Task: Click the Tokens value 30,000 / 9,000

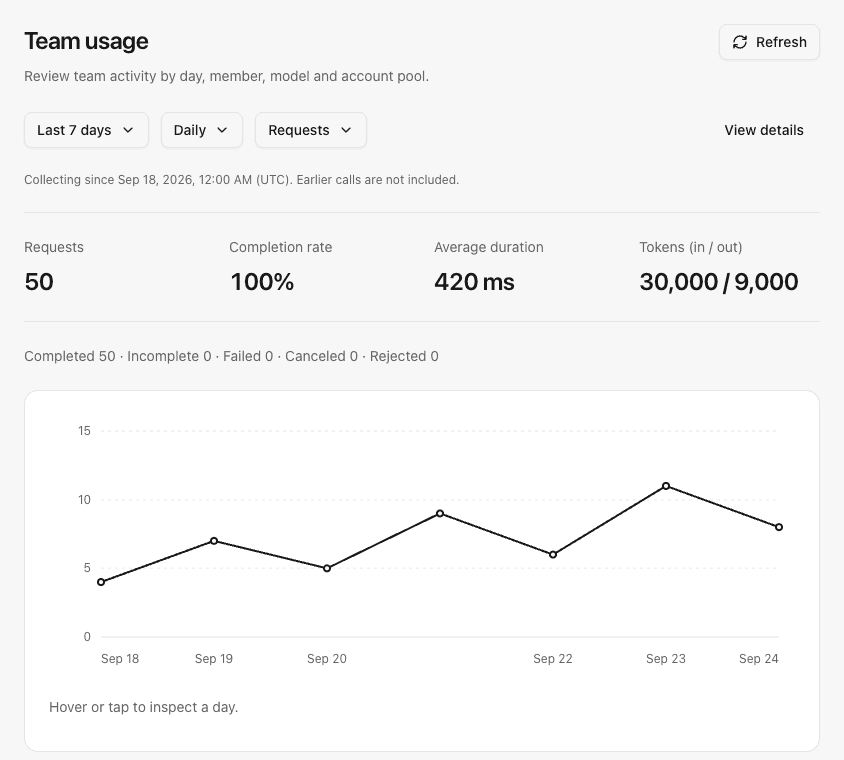Action: pos(719,282)
